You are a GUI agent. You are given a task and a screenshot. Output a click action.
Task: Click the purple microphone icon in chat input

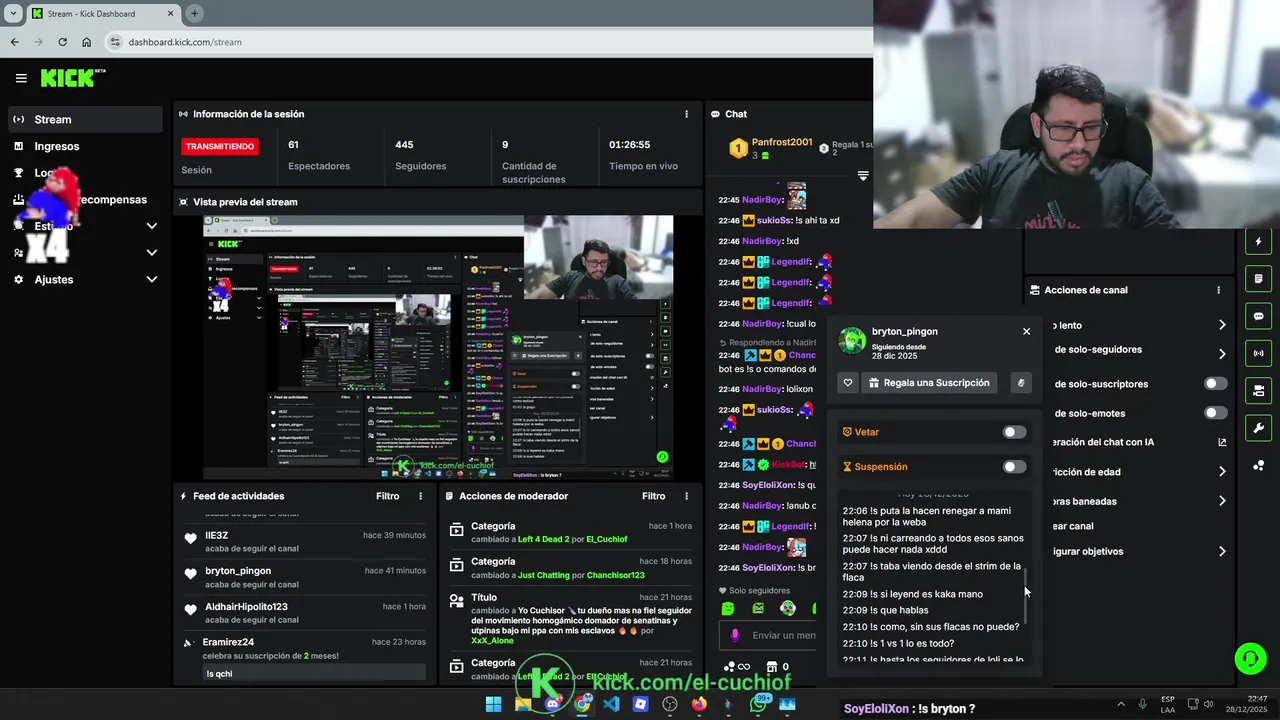click(x=735, y=635)
